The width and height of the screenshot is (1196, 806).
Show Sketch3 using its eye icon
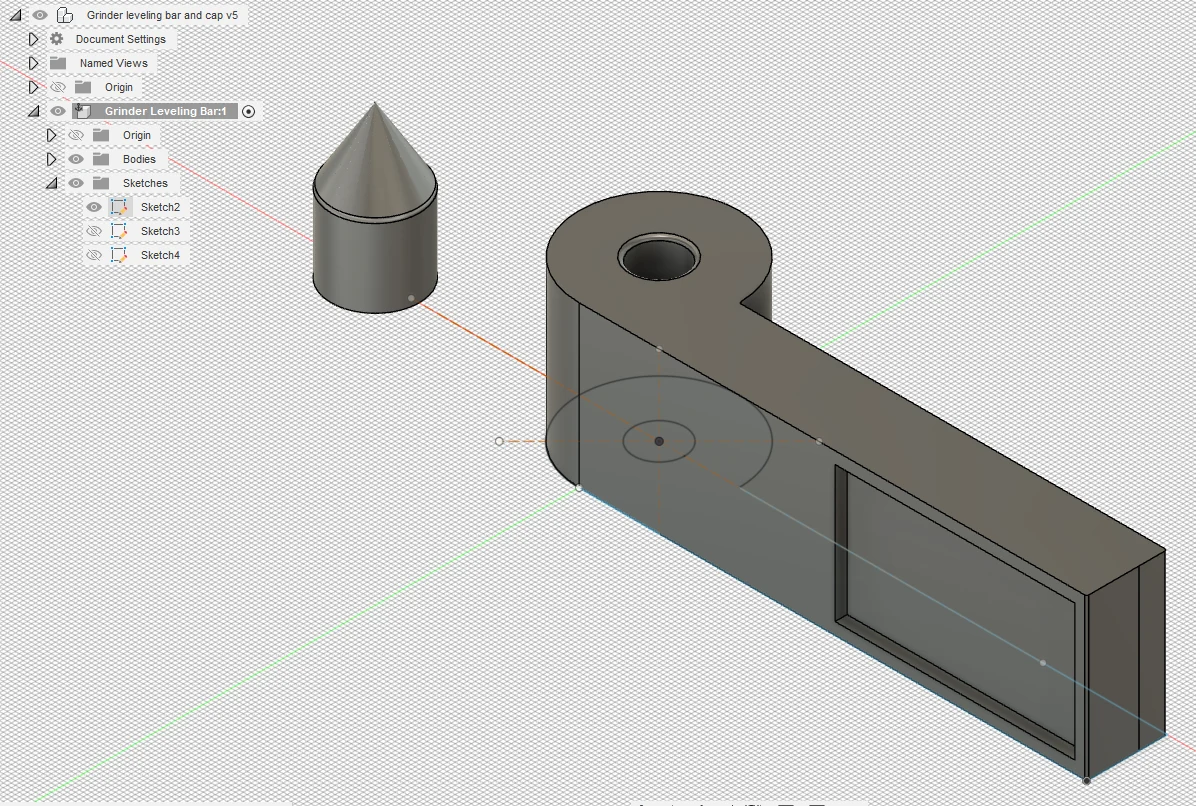94,231
